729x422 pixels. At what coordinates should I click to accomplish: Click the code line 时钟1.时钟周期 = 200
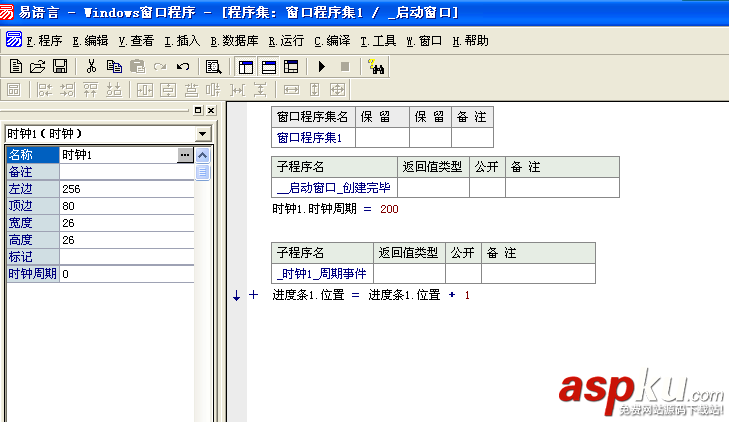point(335,209)
